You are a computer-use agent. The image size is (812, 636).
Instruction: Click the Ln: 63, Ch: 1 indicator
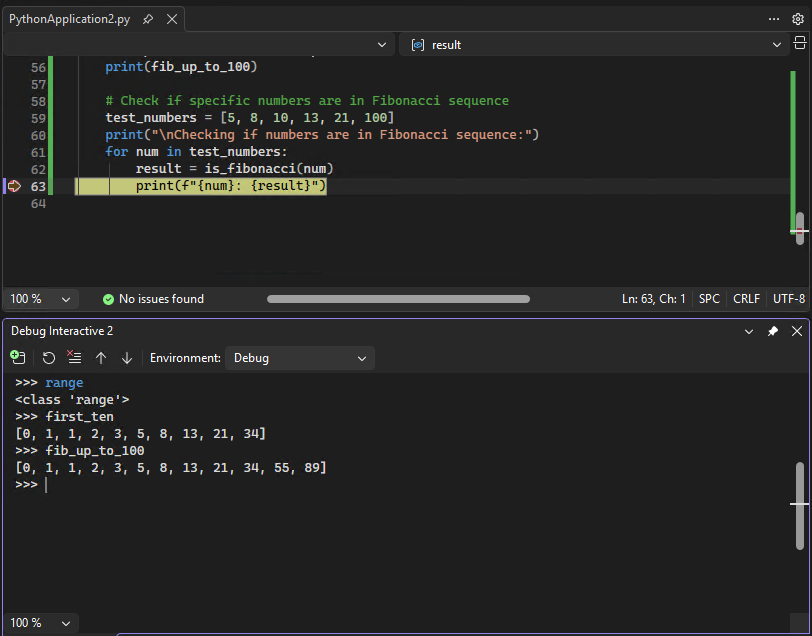[654, 299]
